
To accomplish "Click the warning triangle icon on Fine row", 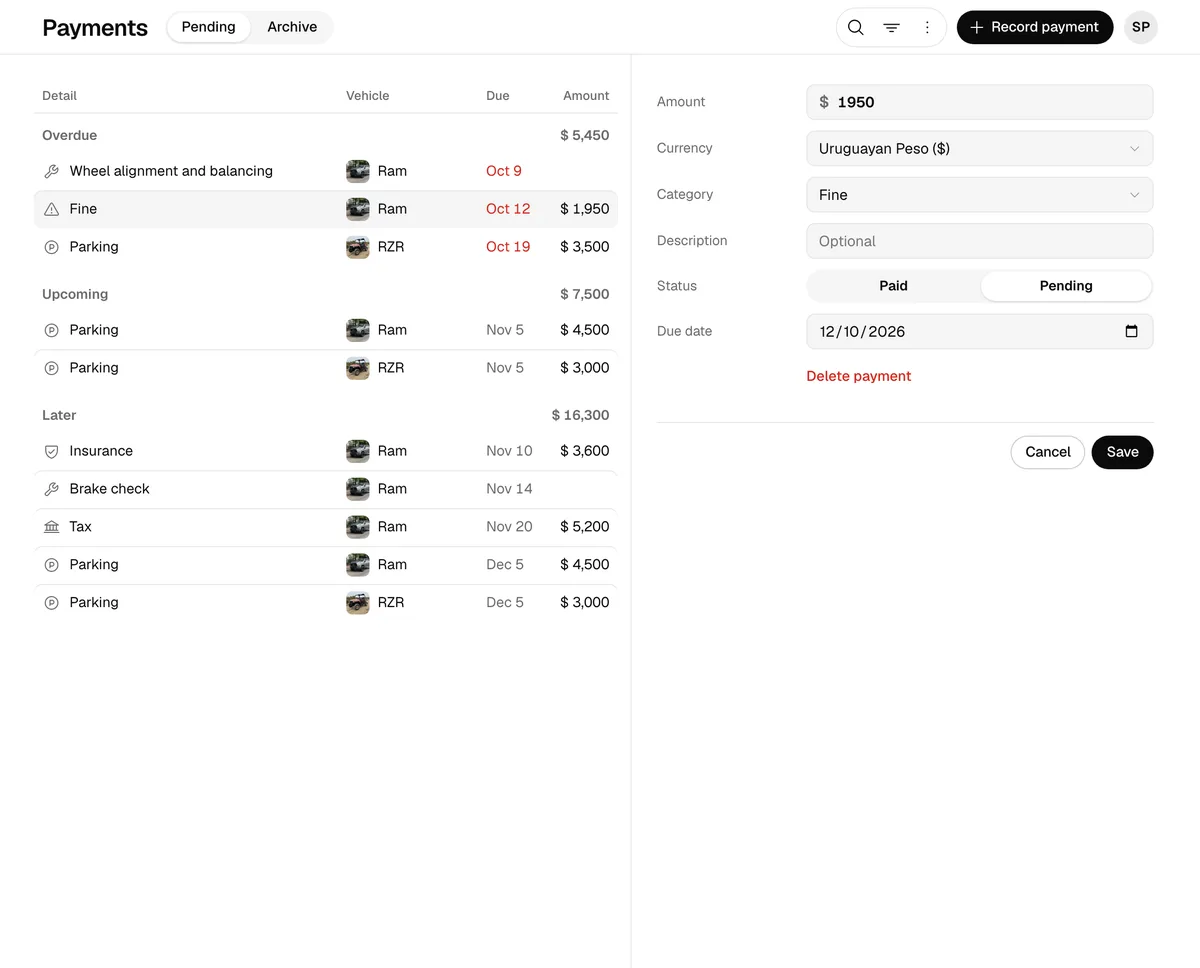I will [52, 209].
